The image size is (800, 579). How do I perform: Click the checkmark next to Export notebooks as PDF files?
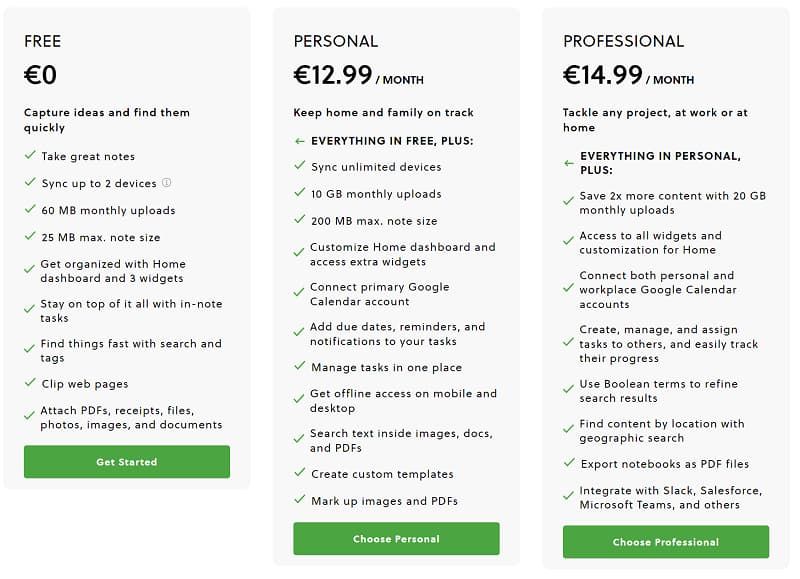point(567,463)
